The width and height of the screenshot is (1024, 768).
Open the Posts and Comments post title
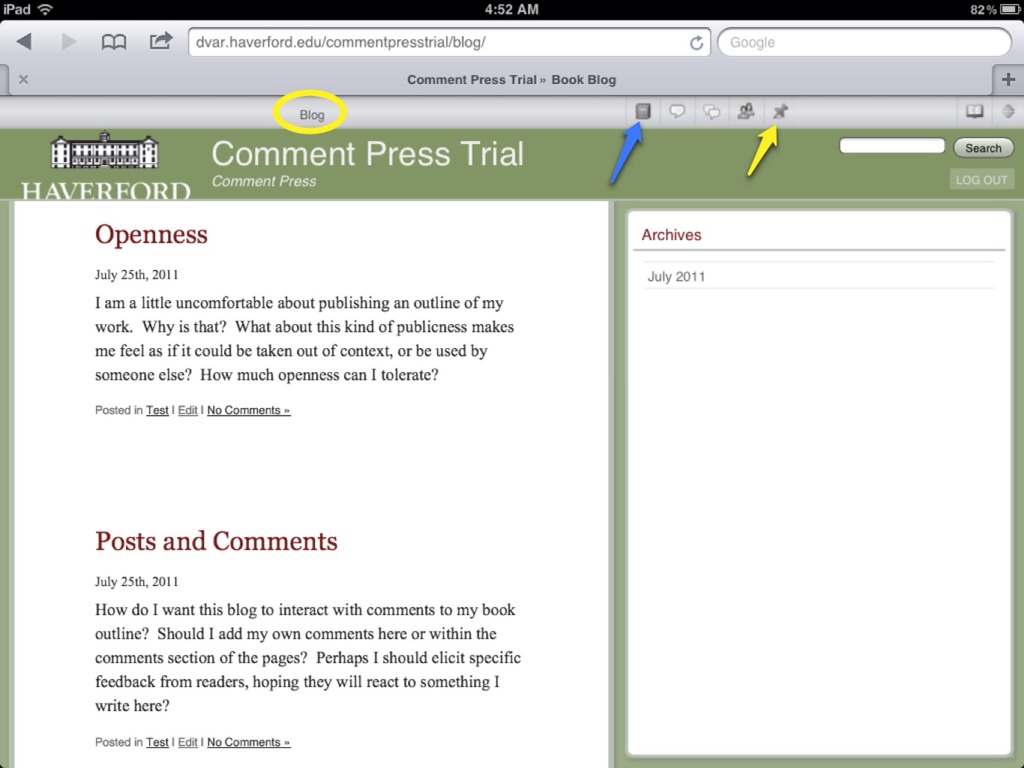pyautogui.click(x=216, y=541)
